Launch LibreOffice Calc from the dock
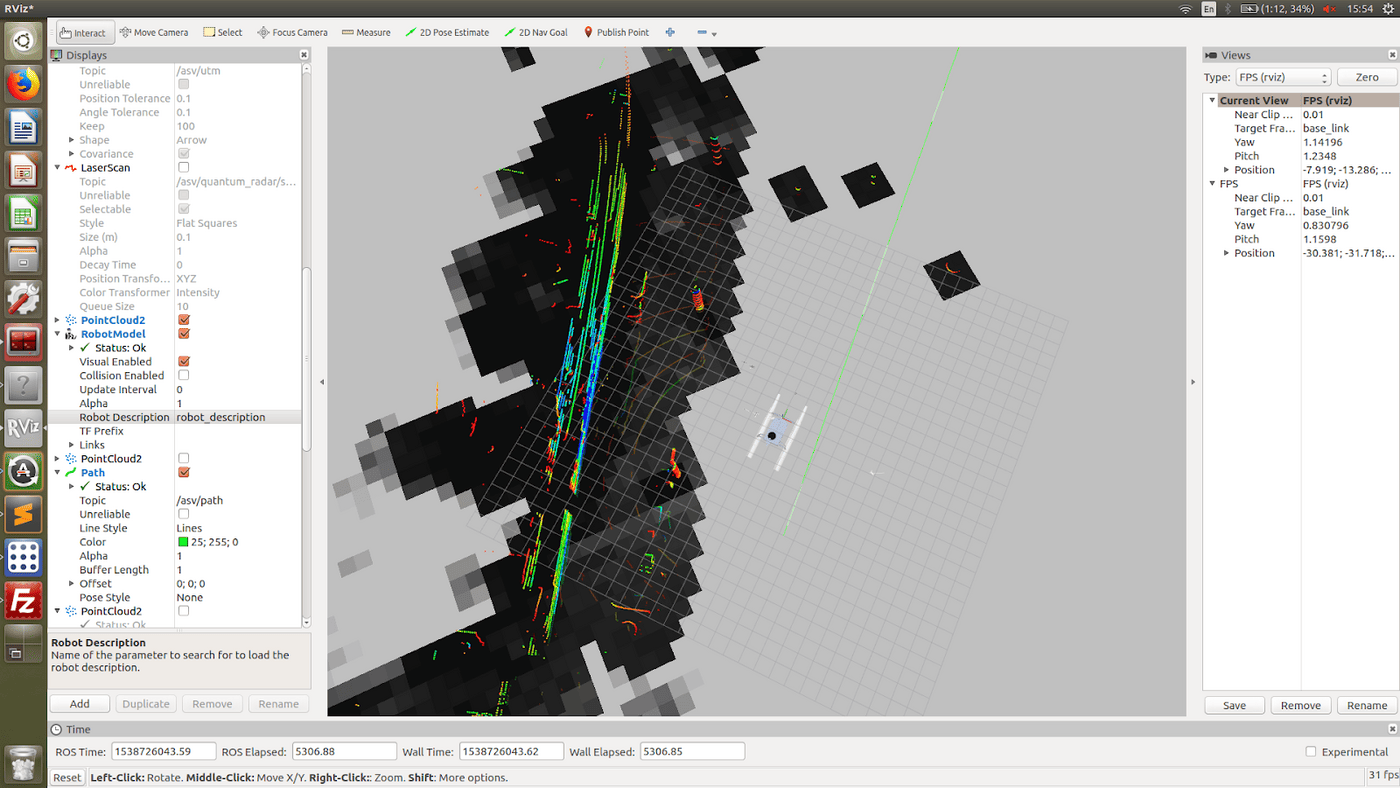The image size is (1400, 788). click(23, 213)
